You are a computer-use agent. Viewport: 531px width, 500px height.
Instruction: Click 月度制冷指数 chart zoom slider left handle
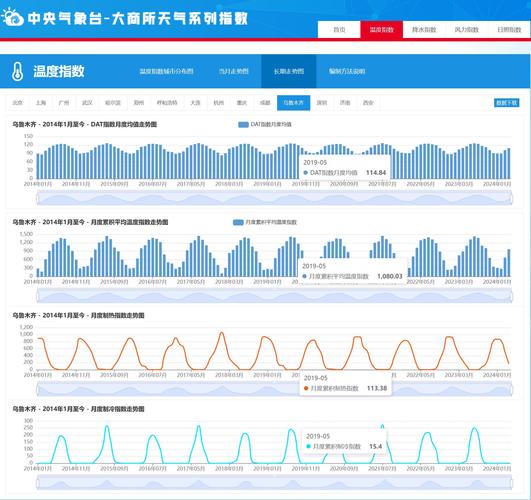click(38, 482)
